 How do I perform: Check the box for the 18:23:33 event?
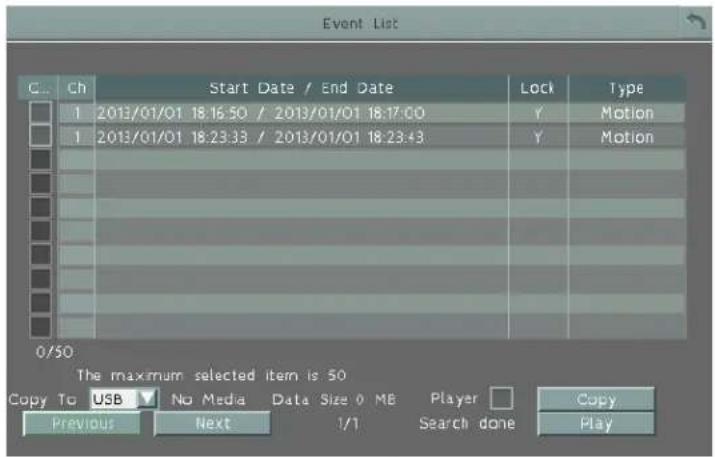pyautogui.click(x=41, y=136)
